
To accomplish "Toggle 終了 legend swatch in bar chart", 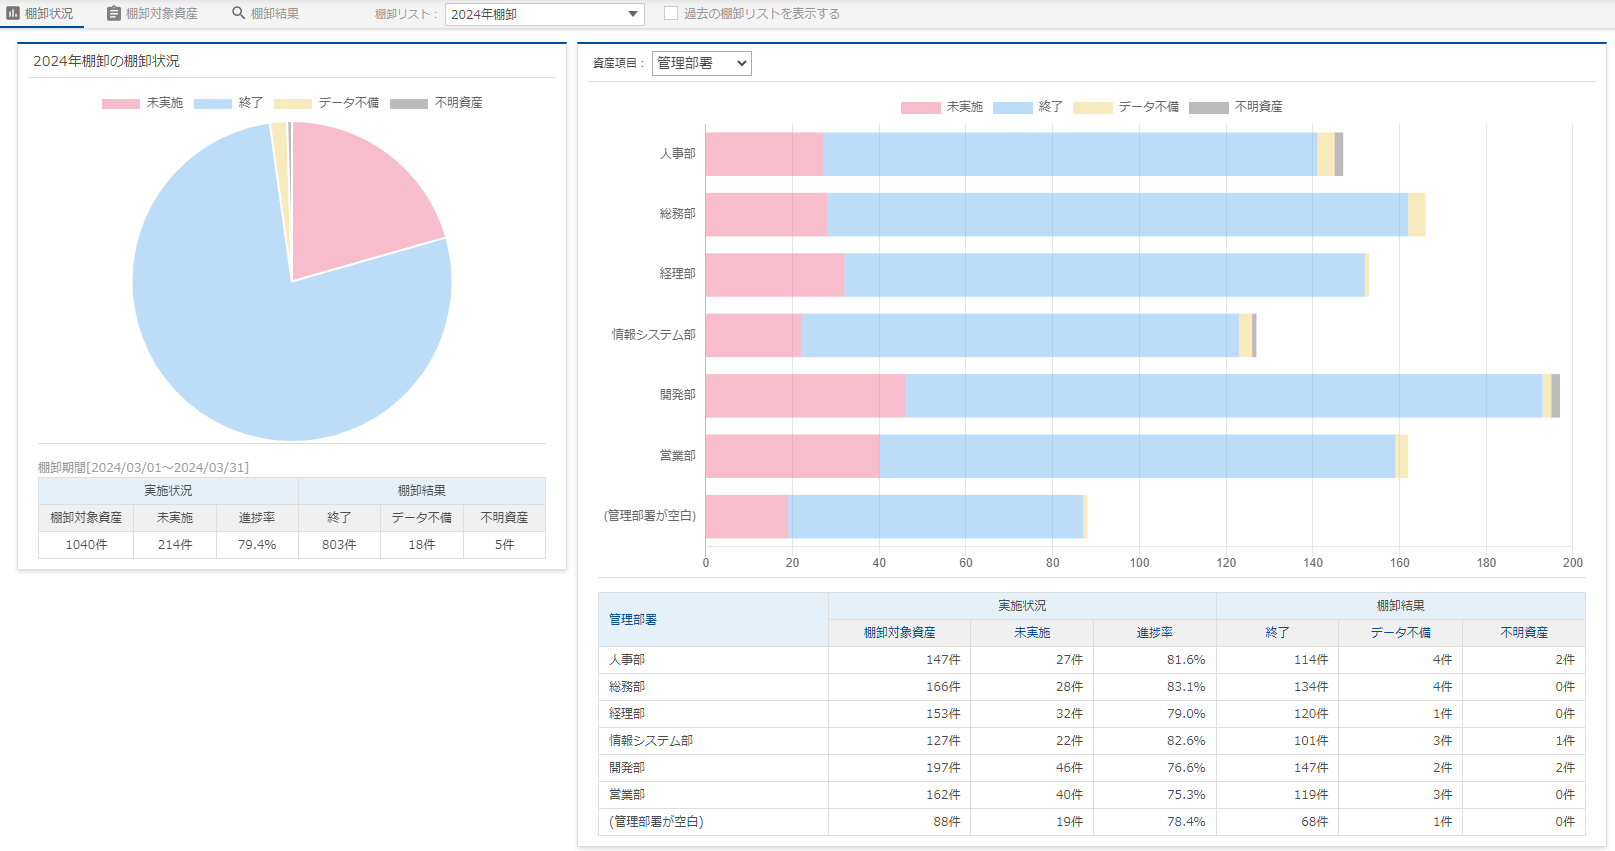I will click(1012, 107).
